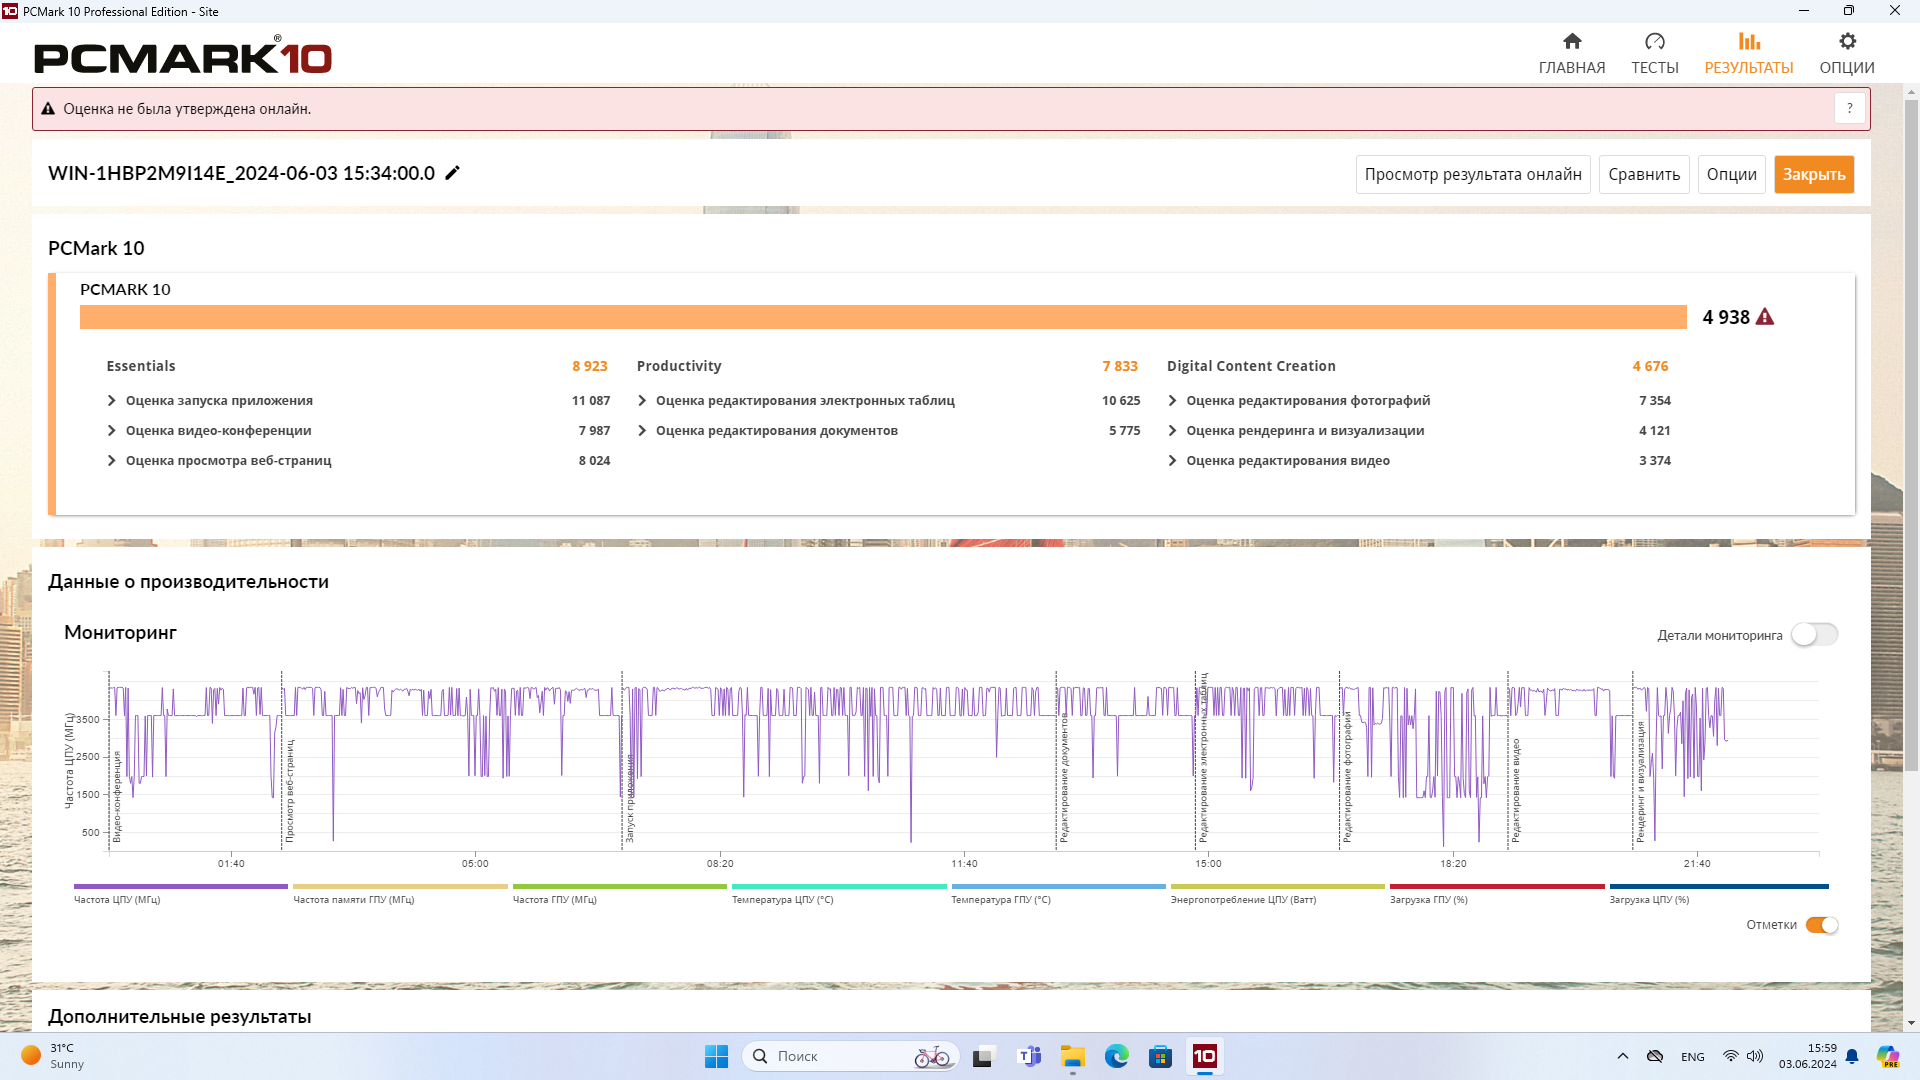Viewport: 1920px width, 1080px height.
Task: Click the Сравнить button
Action: click(1643, 174)
